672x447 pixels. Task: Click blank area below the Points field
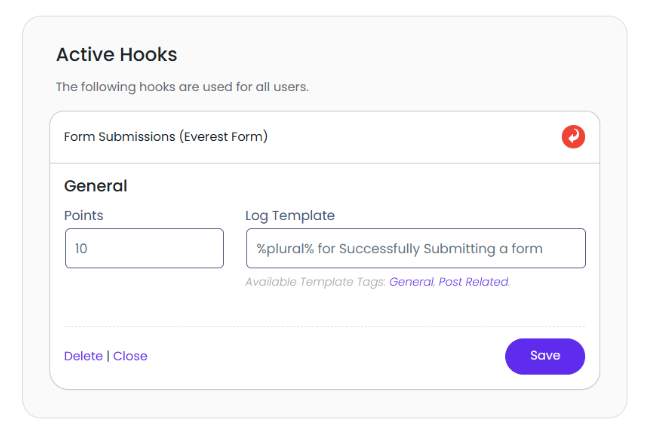144,296
